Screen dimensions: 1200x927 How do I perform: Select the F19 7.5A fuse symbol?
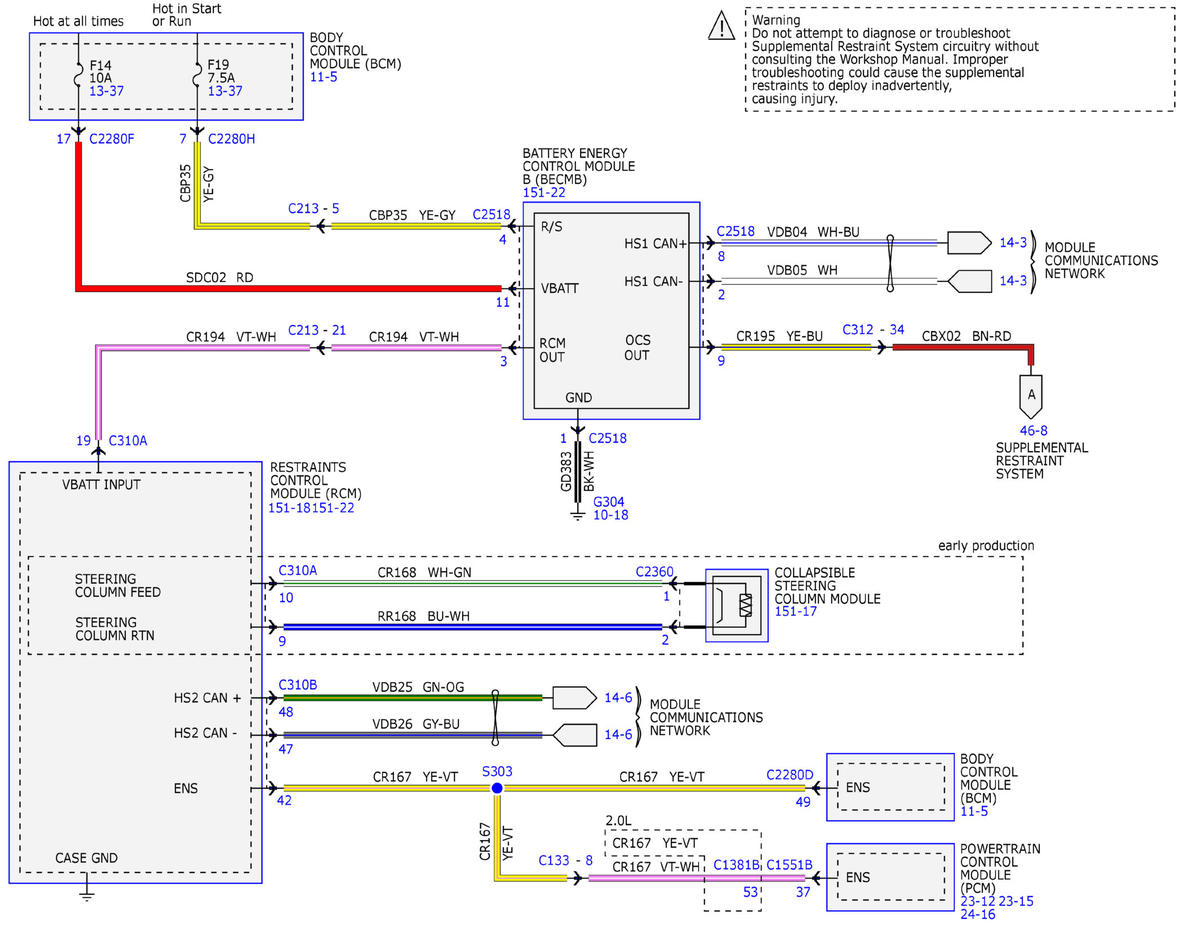(x=196, y=75)
